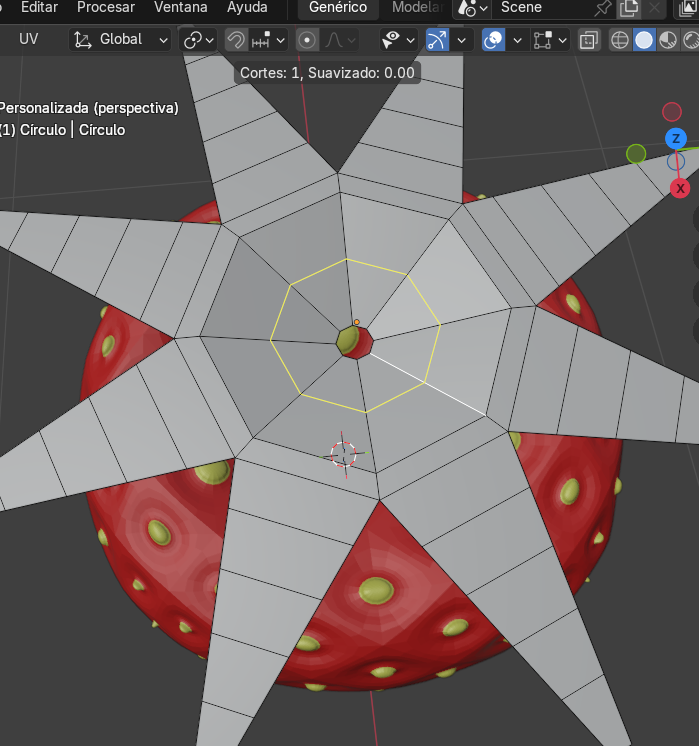
Task: Open the Ventana menu
Action: [181, 7]
